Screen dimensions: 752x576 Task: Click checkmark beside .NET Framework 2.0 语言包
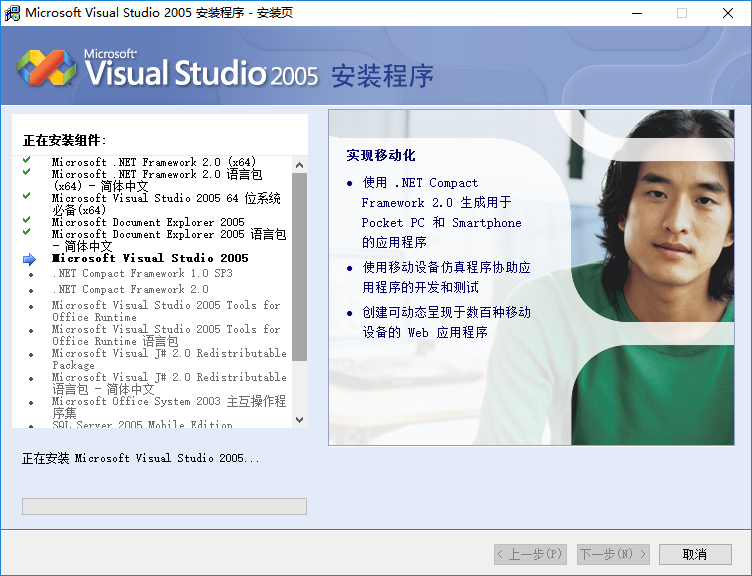click(27, 172)
